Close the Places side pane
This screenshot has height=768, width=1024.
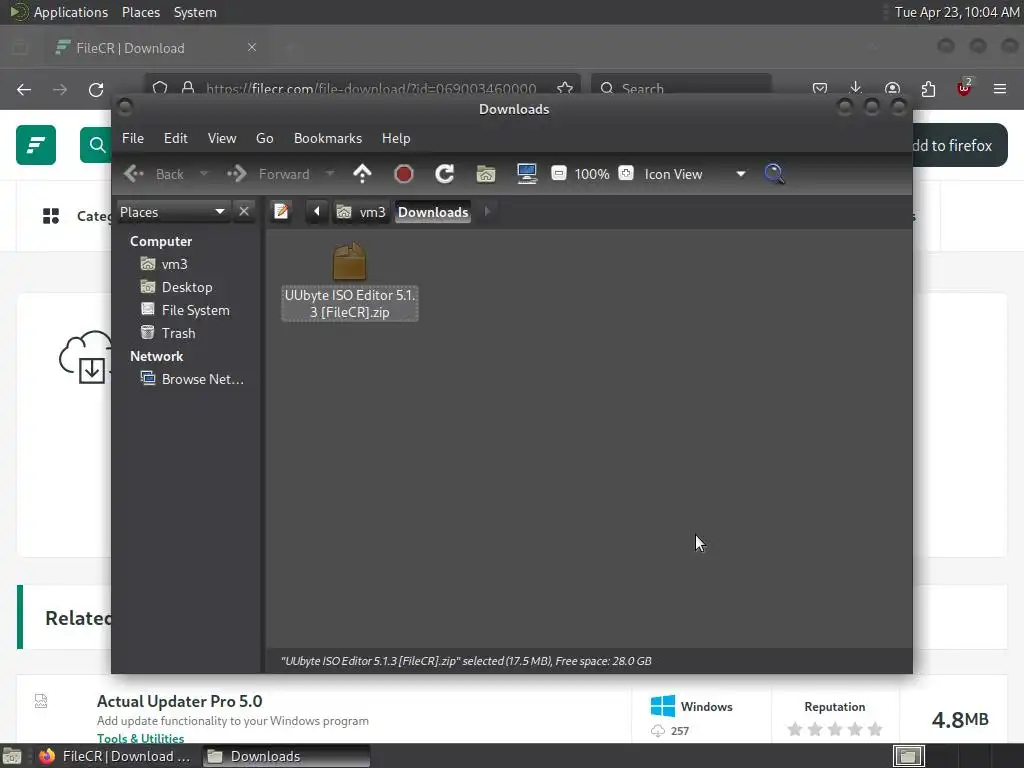pyautogui.click(x=244, y=212)
